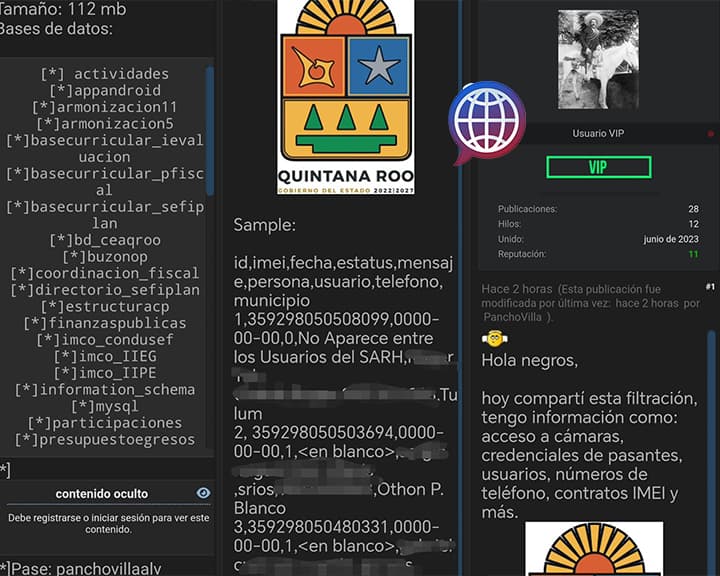Click the Hace 2 horas timestamp
Image resolution: width=720 pixels, height=576 pixels.
[517, 289]
